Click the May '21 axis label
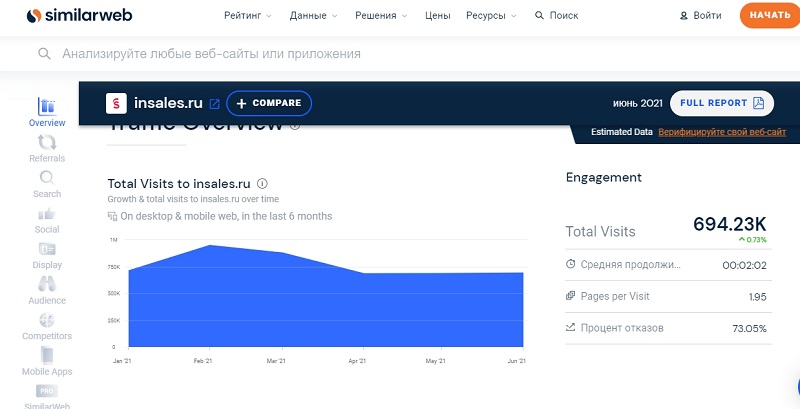Viewport: 800px width, 409px height. tap(435, 361)
